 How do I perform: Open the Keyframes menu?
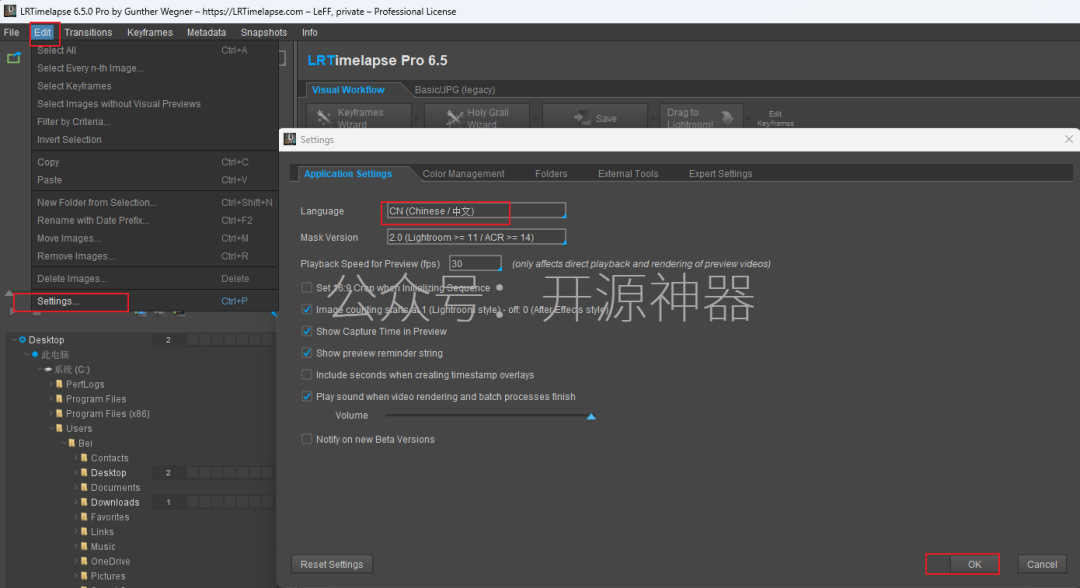tap(149, 32)
